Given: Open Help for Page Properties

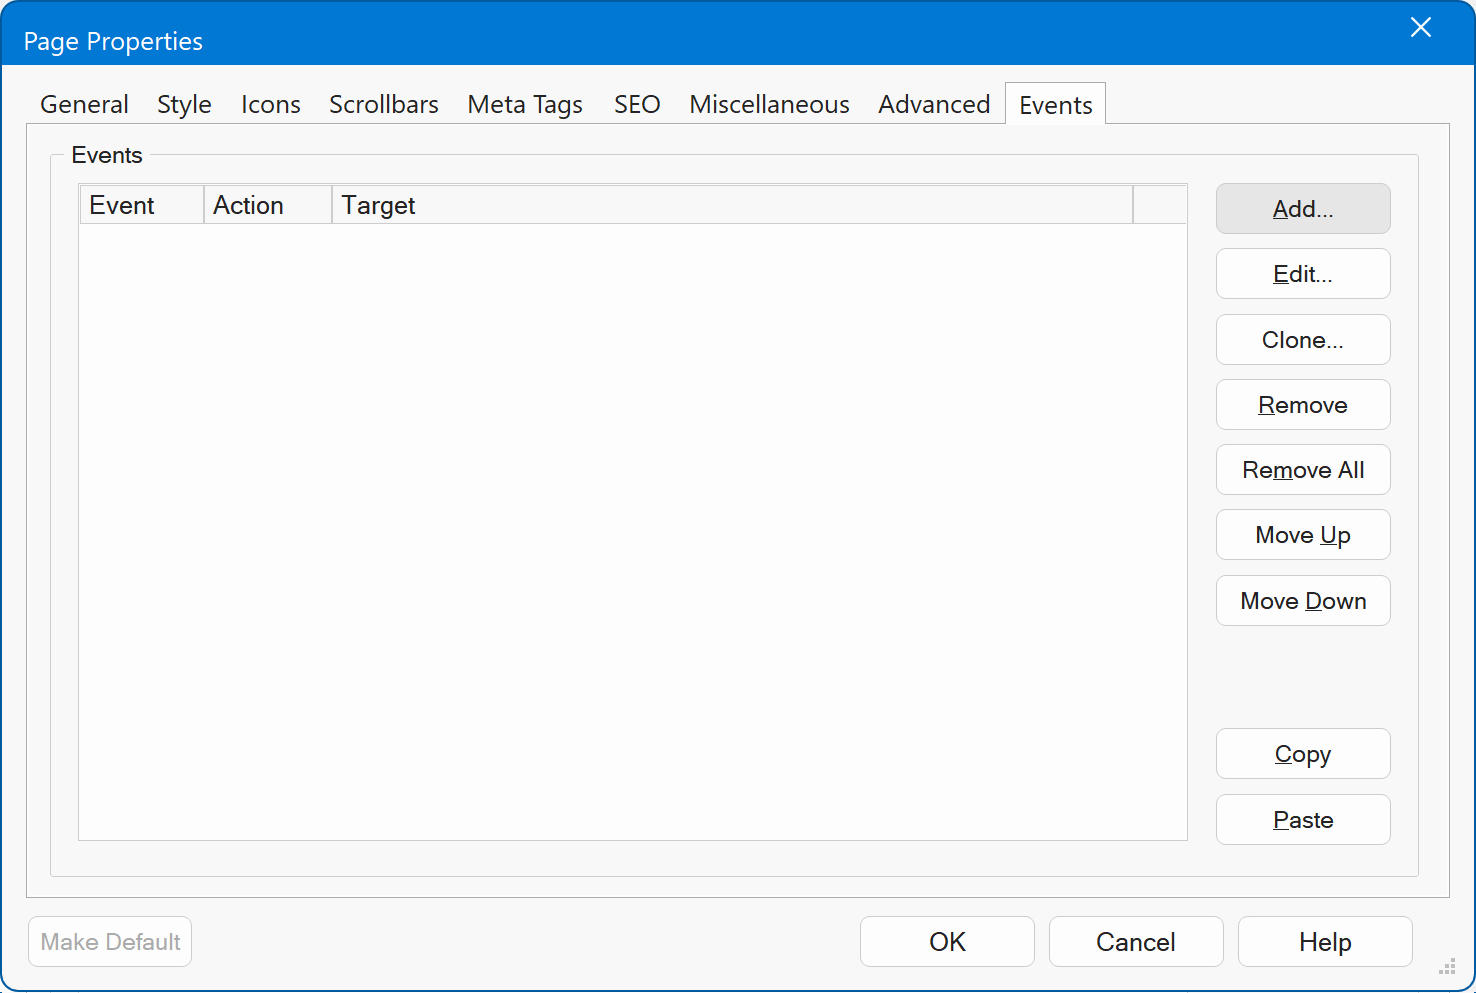Looking at the screenshot, I should (1324, 942).
